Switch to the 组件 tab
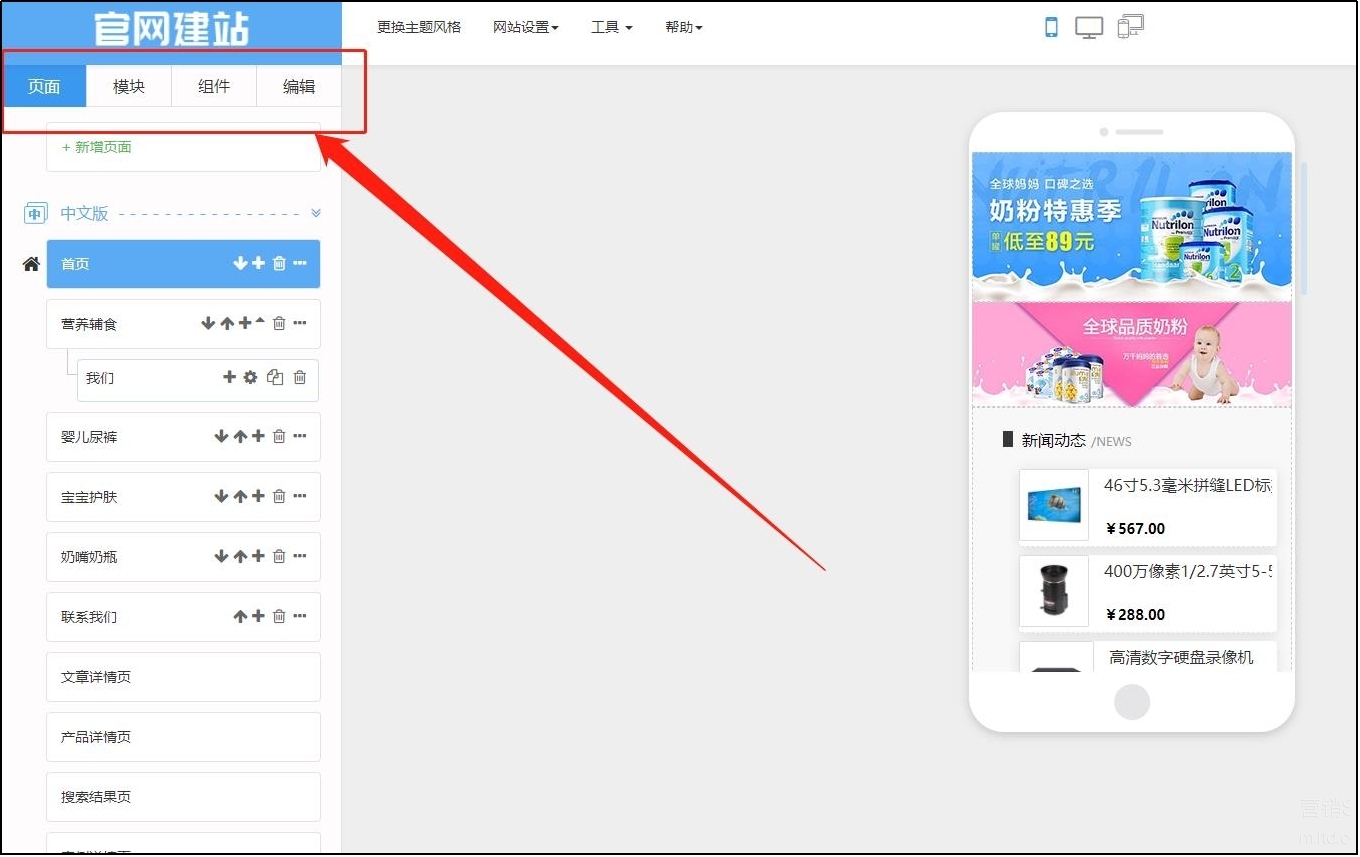The width and height of the screenshot is (1360, 857). point(214,87)
